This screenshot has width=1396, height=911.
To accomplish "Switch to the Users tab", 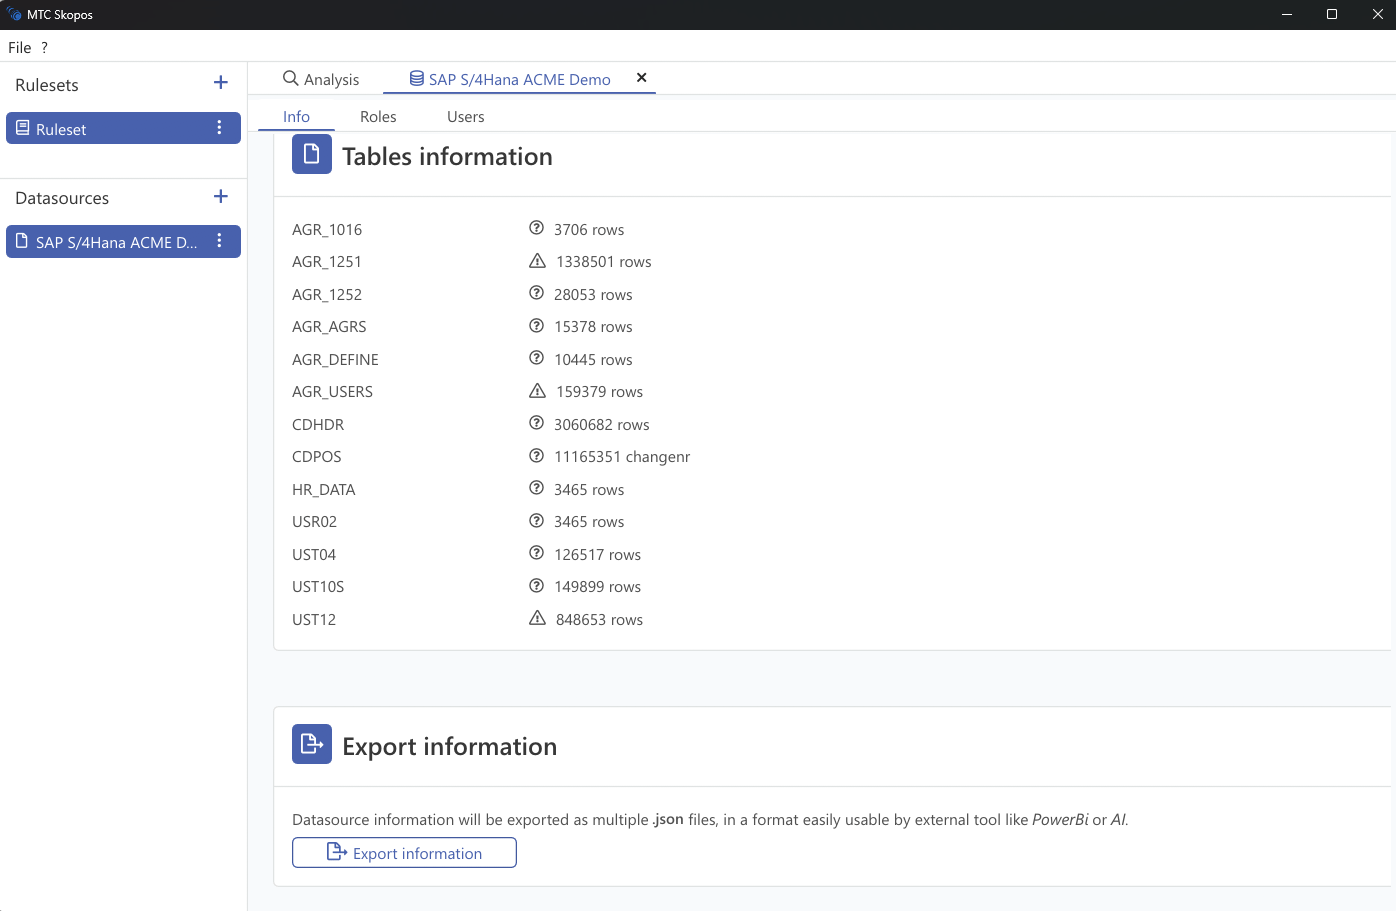I will tap(465, 116).
